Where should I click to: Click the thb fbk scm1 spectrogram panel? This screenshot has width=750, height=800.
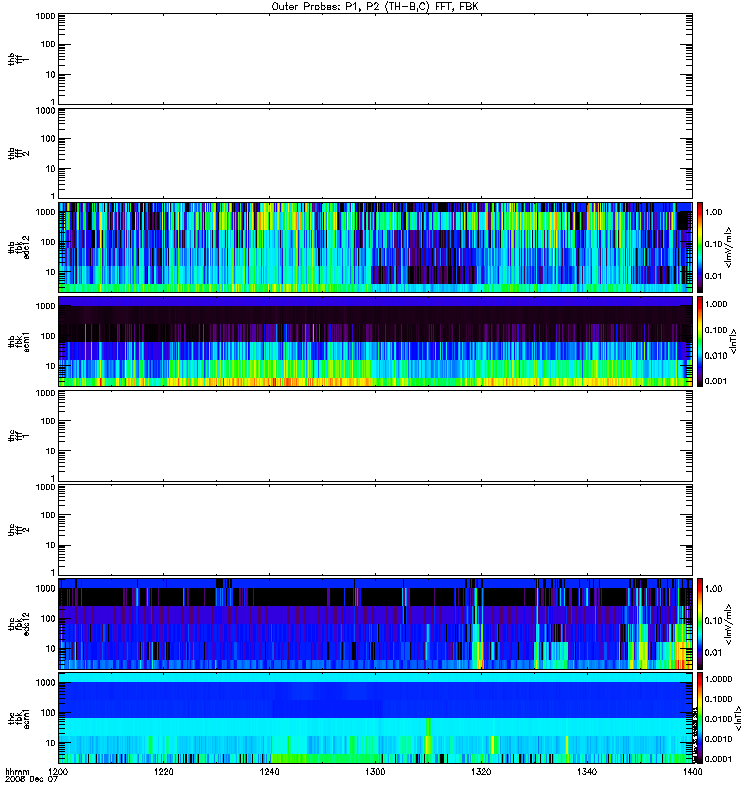pos(375,341)
